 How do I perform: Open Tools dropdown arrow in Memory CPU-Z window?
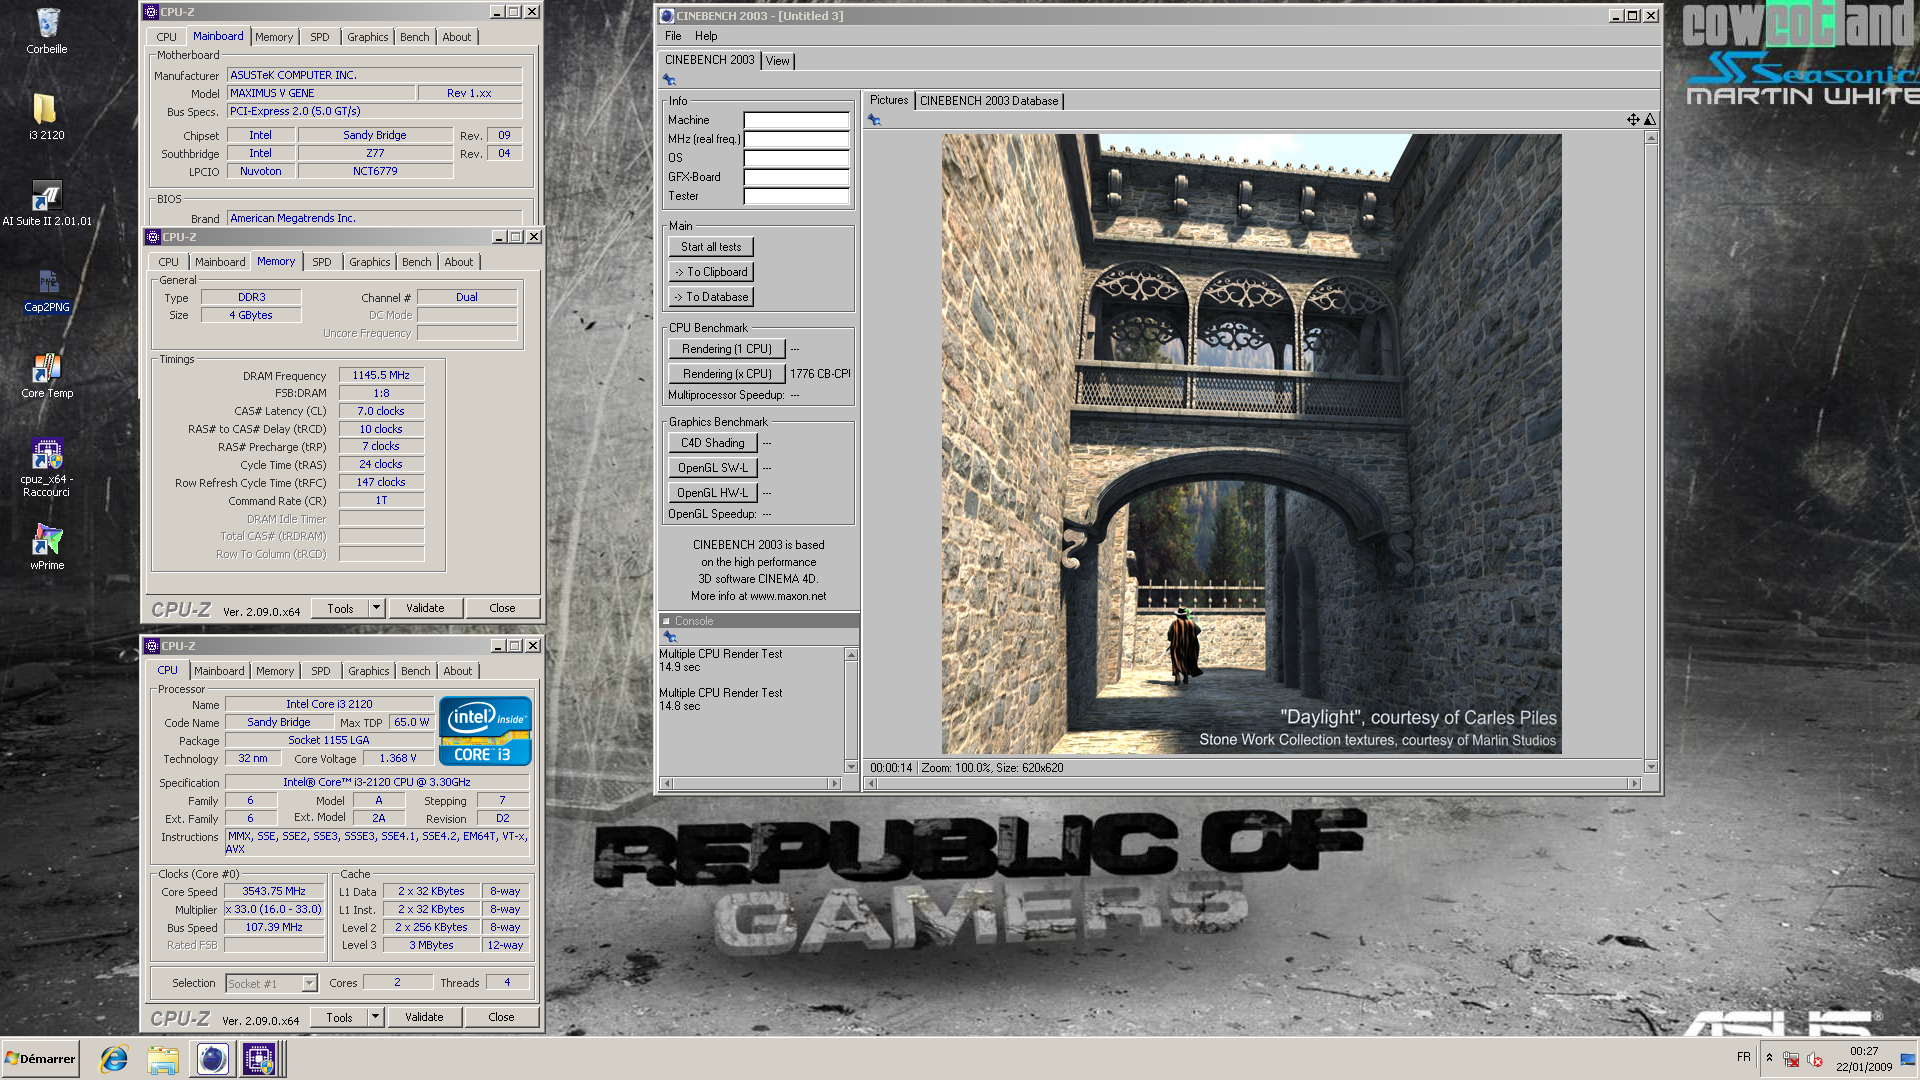(377, 608)
